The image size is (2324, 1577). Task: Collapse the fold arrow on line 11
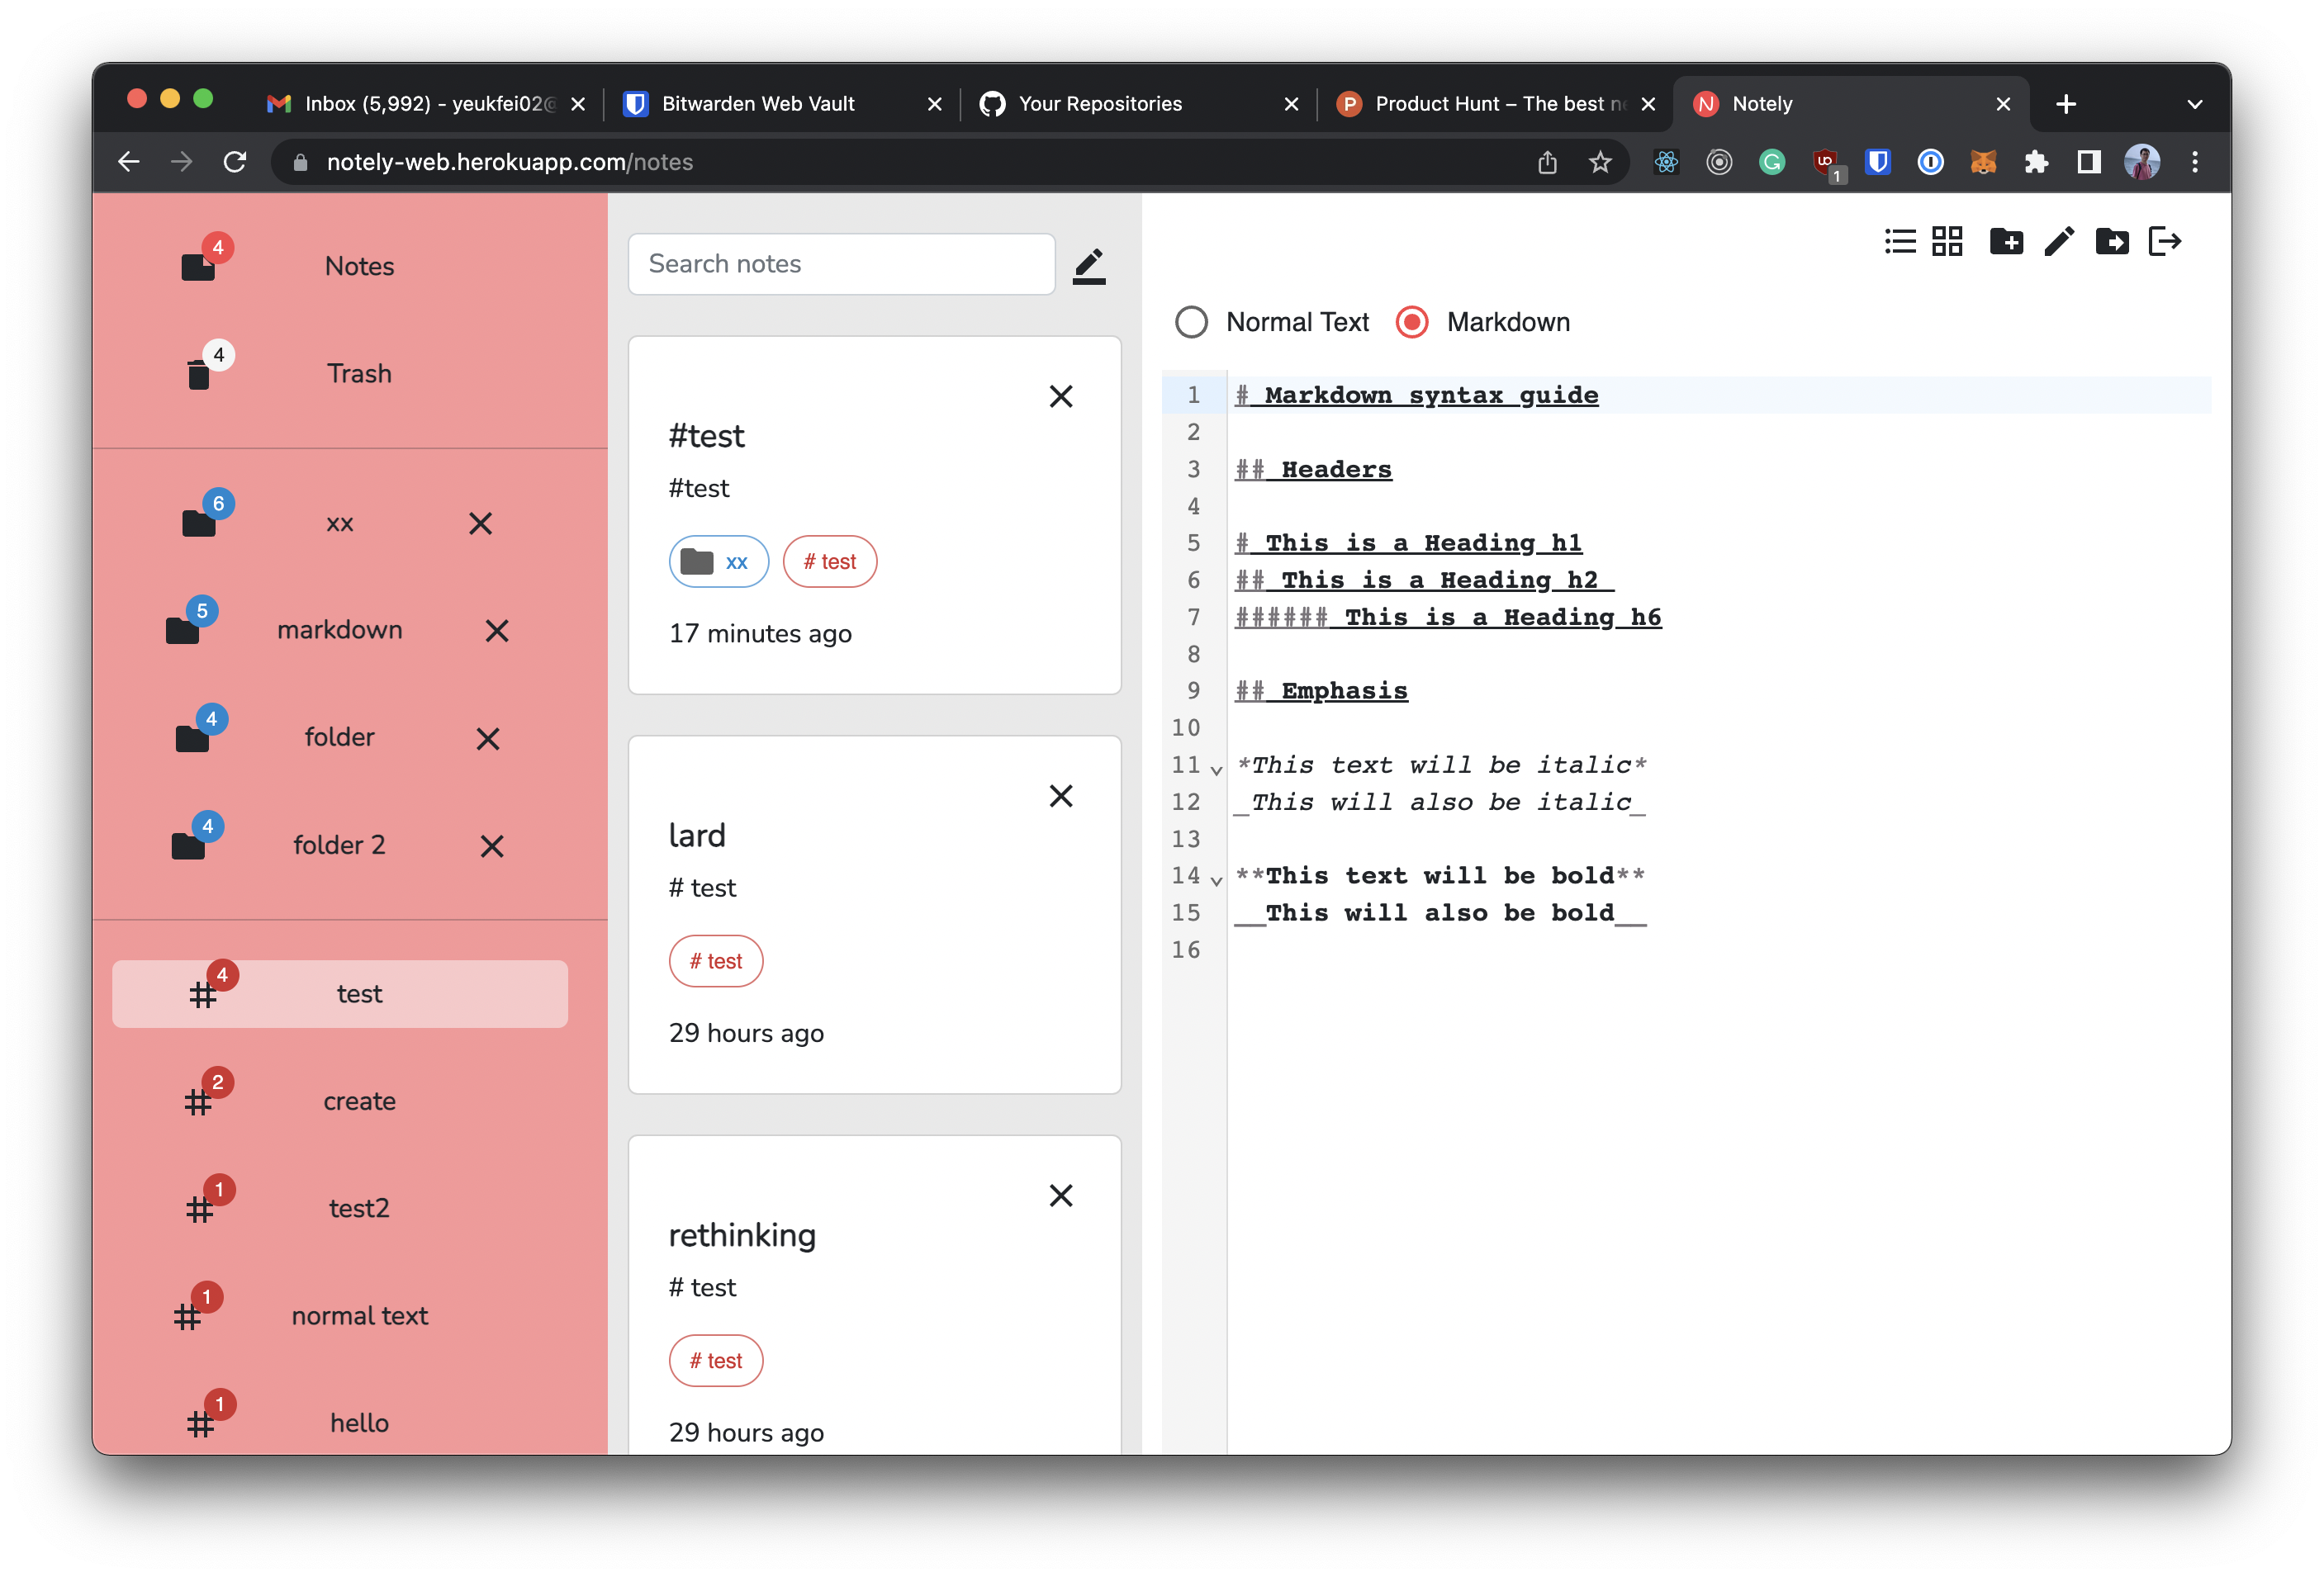[x=1216, y=770]
